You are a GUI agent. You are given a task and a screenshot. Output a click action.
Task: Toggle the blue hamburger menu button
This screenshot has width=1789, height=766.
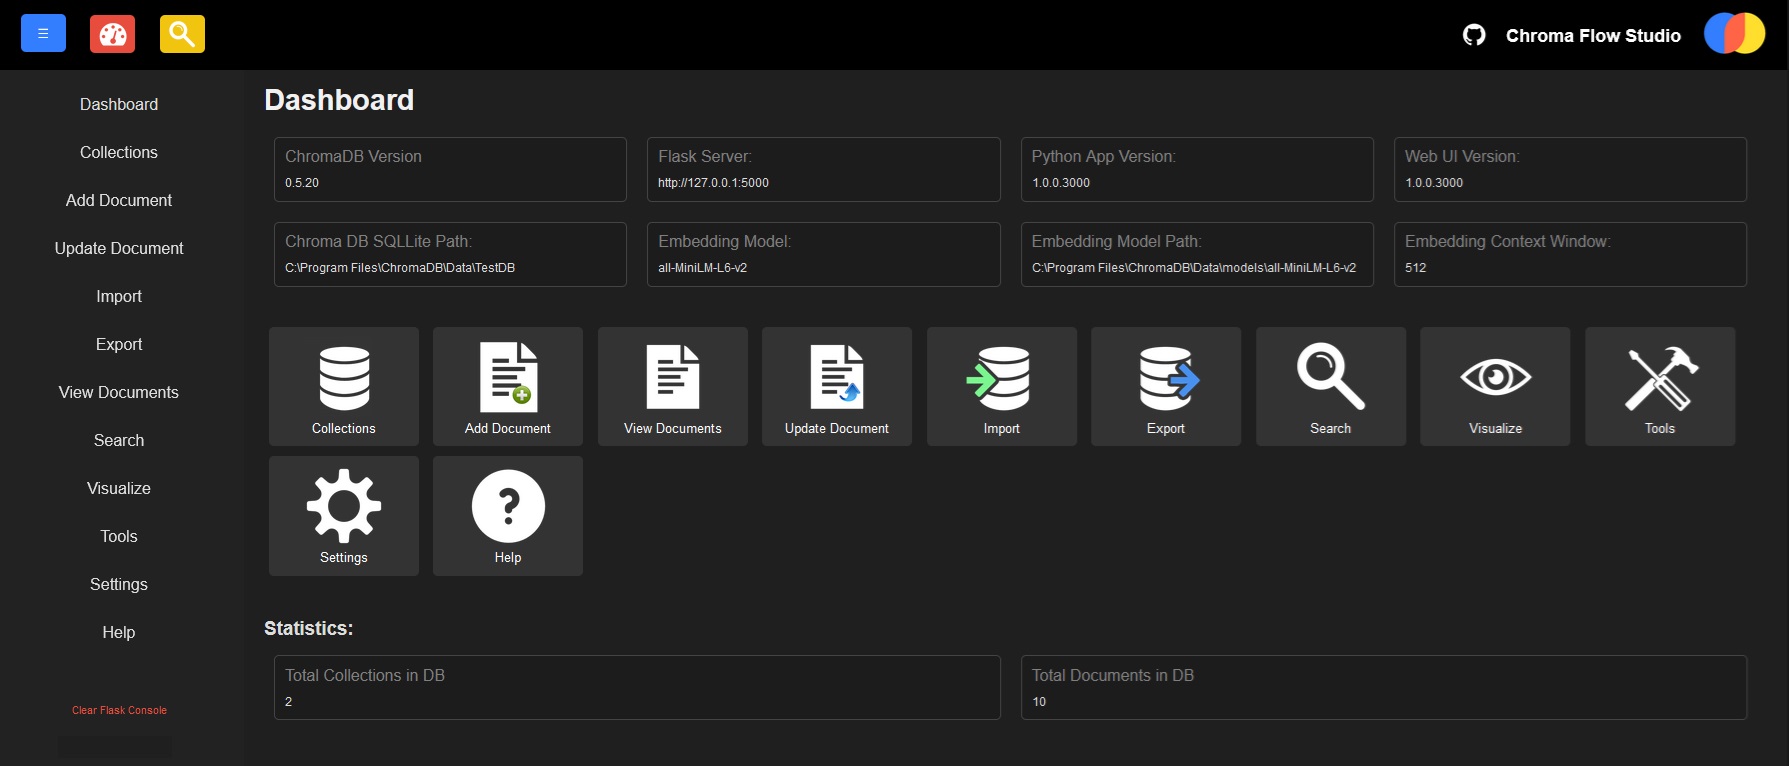43,33
